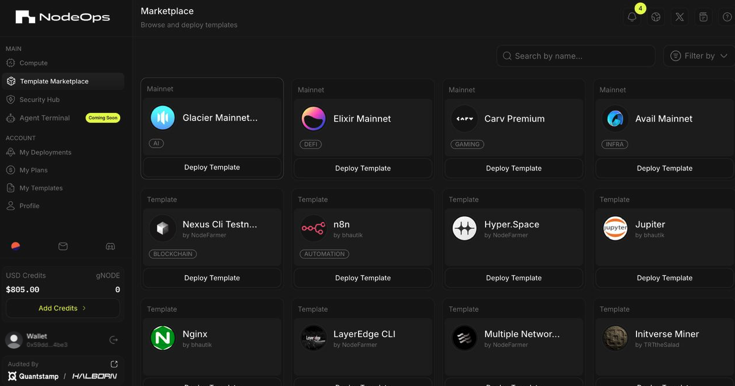The image size is (735, 386).
Task: Open Security Hub in the sidebar
Action: (x=63, y=99)
